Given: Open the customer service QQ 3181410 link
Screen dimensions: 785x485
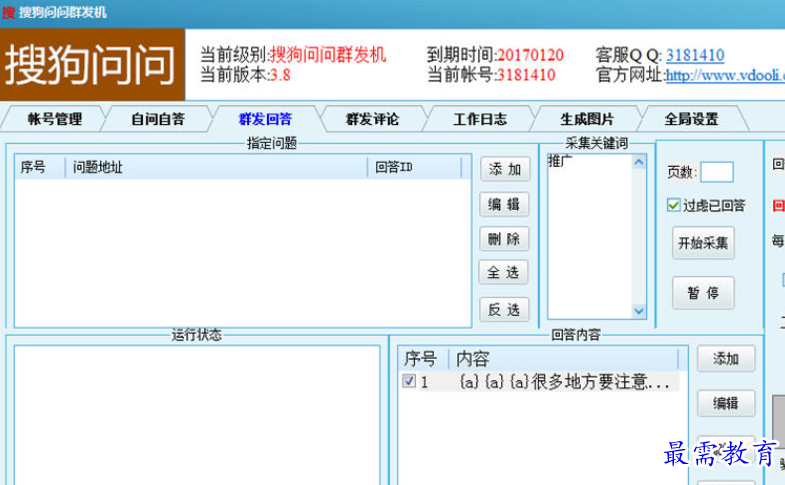Looking at the screenshot, I should (x=695, y=56).
